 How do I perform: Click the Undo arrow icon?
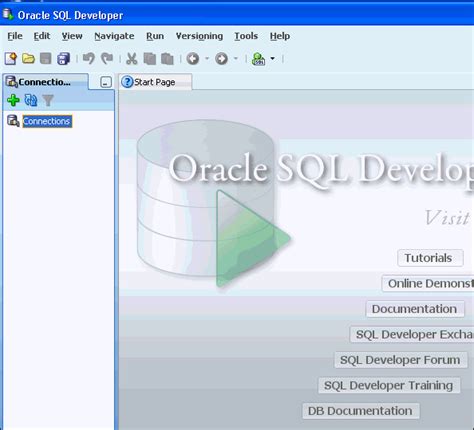(89, 59)
